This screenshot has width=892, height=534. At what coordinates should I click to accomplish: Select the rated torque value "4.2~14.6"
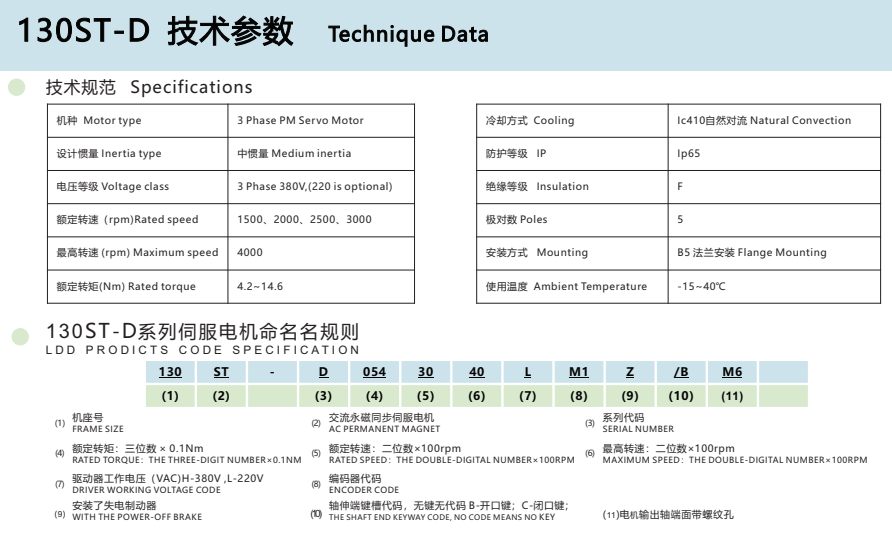click(x=260, y=286)
